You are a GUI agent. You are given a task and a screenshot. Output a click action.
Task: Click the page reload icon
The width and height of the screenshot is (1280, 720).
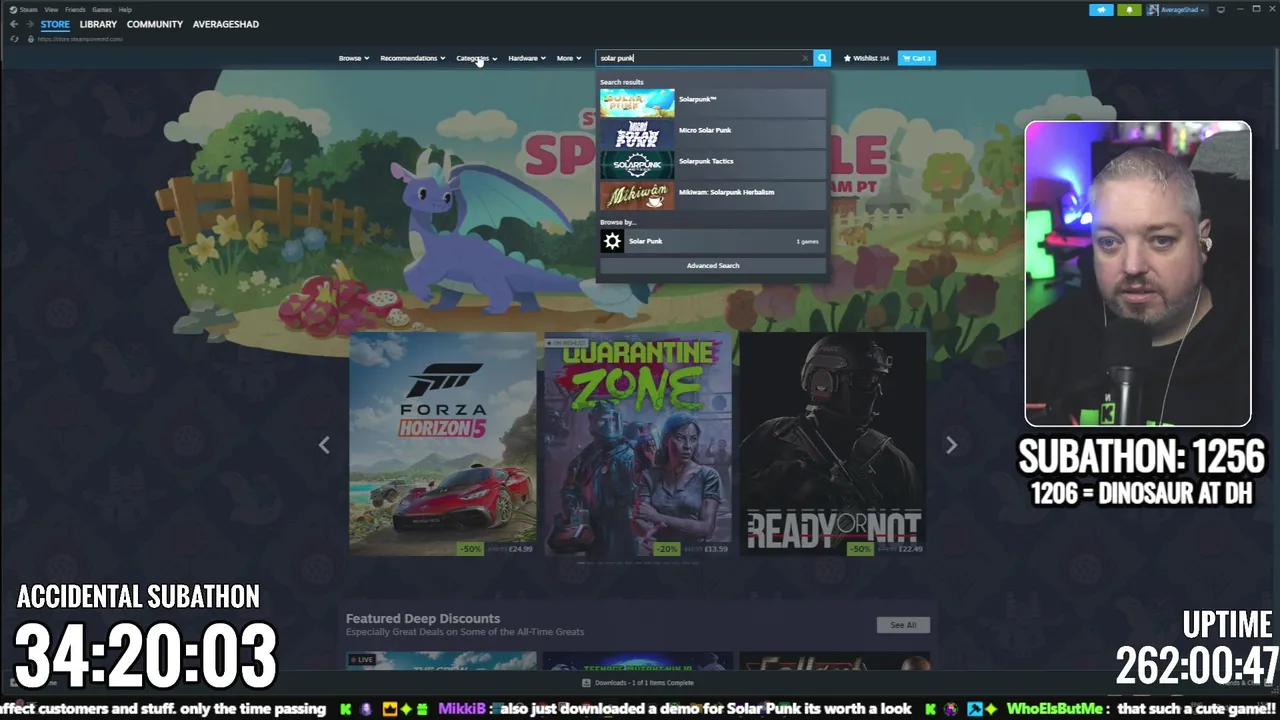[x=14, y=39]
